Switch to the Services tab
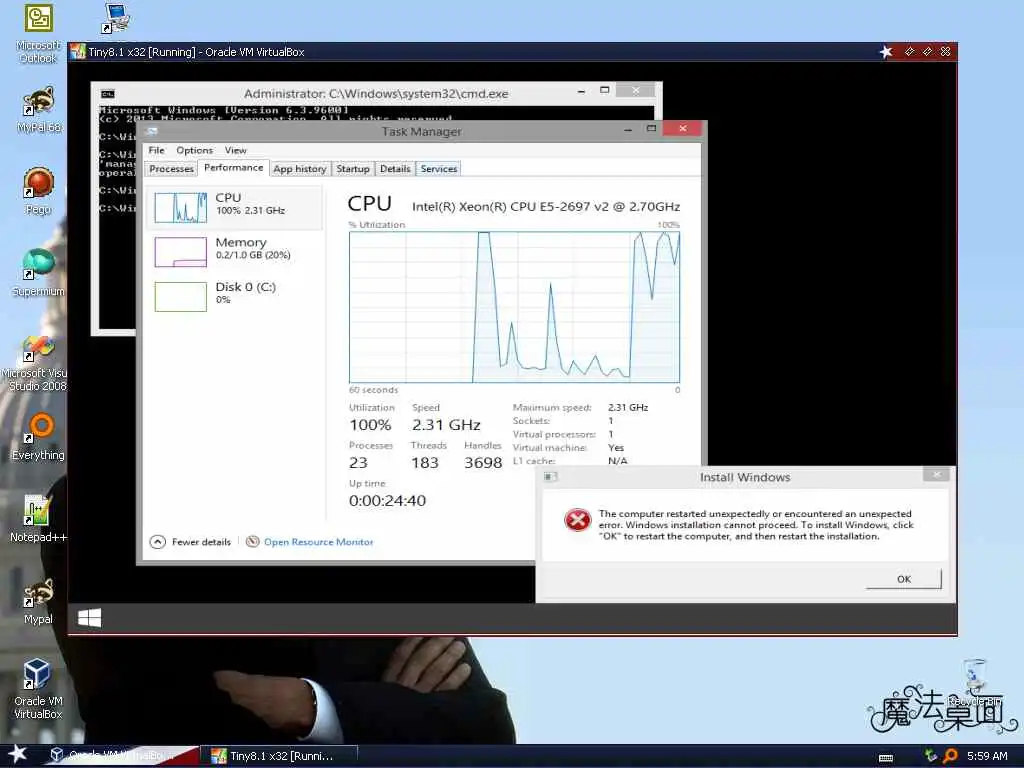 point(439,168)
